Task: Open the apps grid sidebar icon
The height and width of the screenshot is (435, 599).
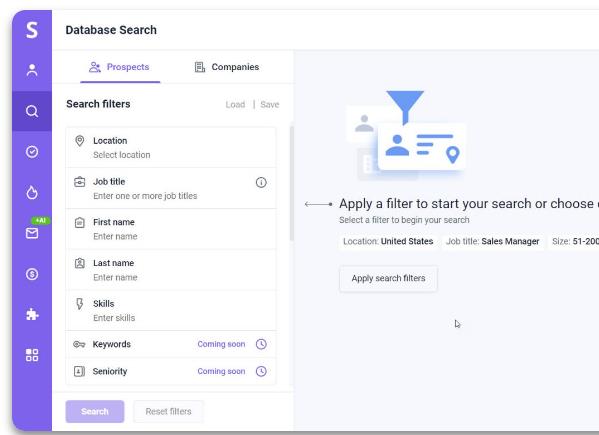Action: (x=32, y=355)
